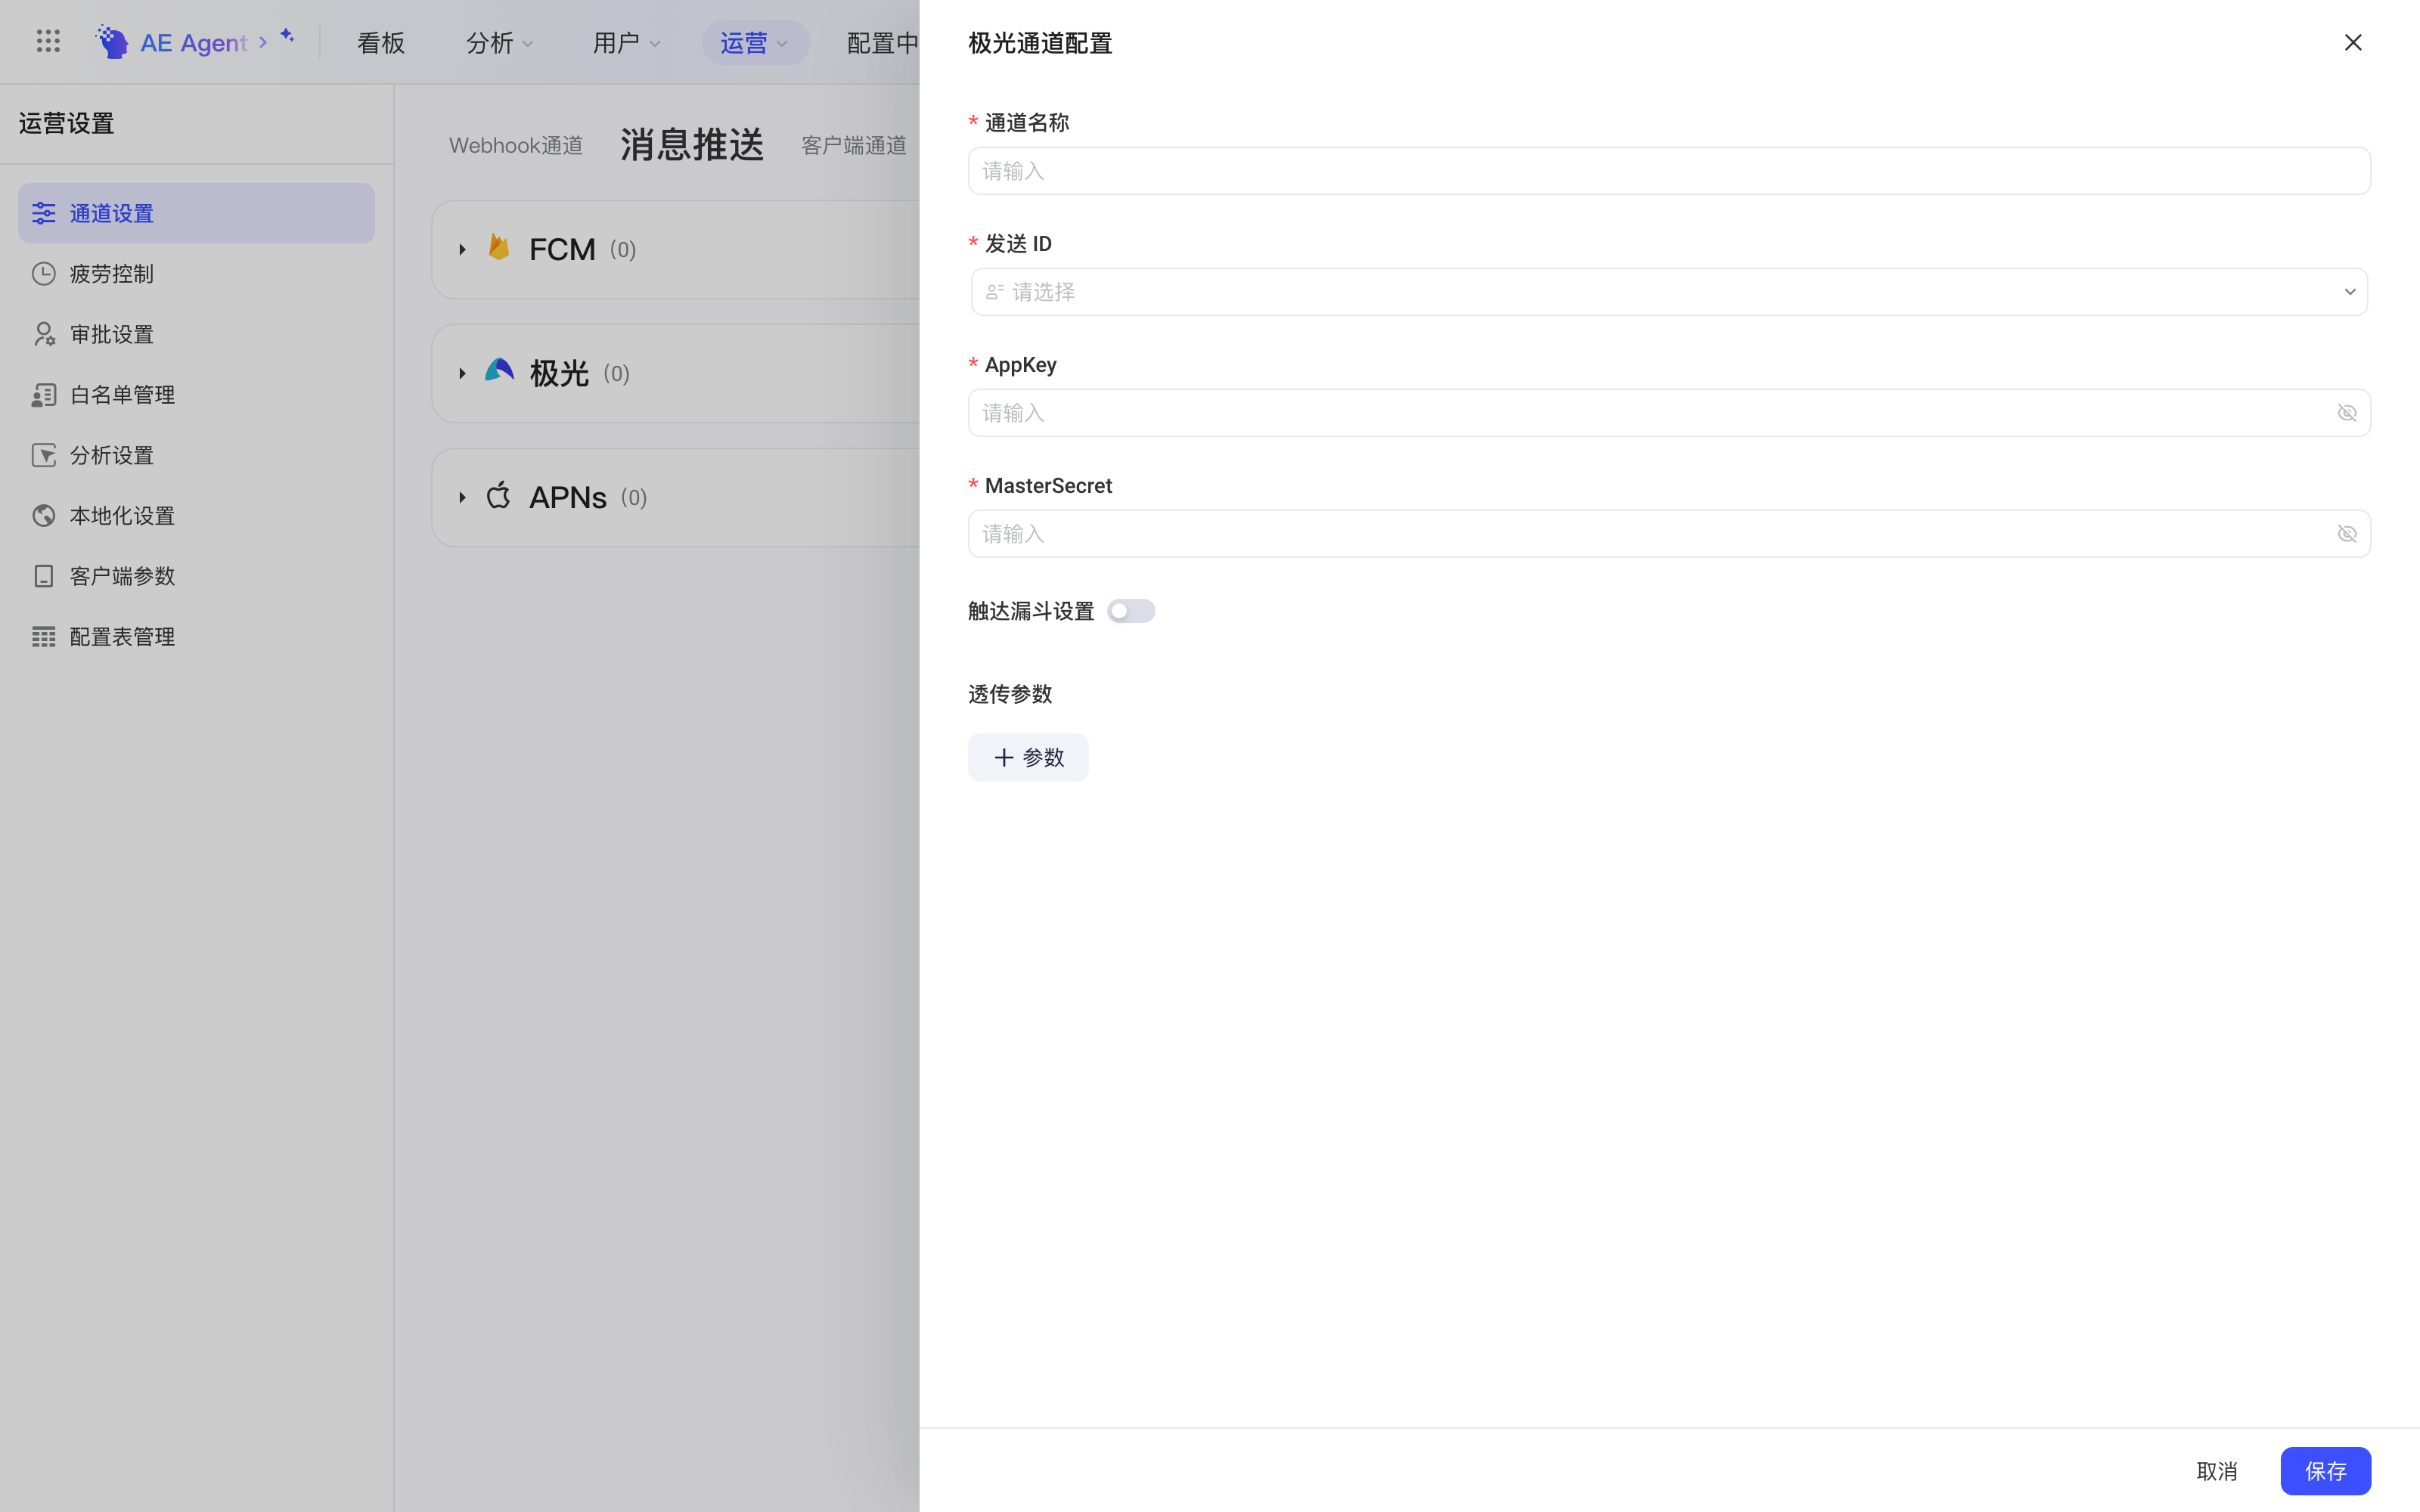Image resolution: width=2420 pixels, height=1512 pixels.
Task: Switch to the 消息推送 tab
Action: [x=692, y=145]
